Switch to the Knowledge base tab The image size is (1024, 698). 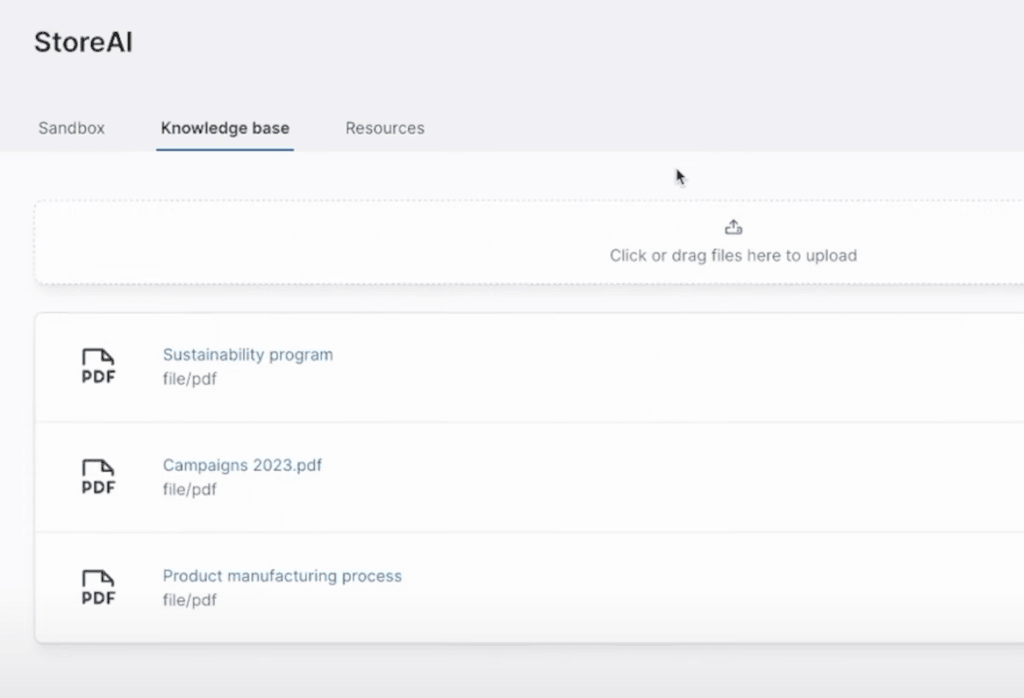pyautogui.click(x=224, y=128)
